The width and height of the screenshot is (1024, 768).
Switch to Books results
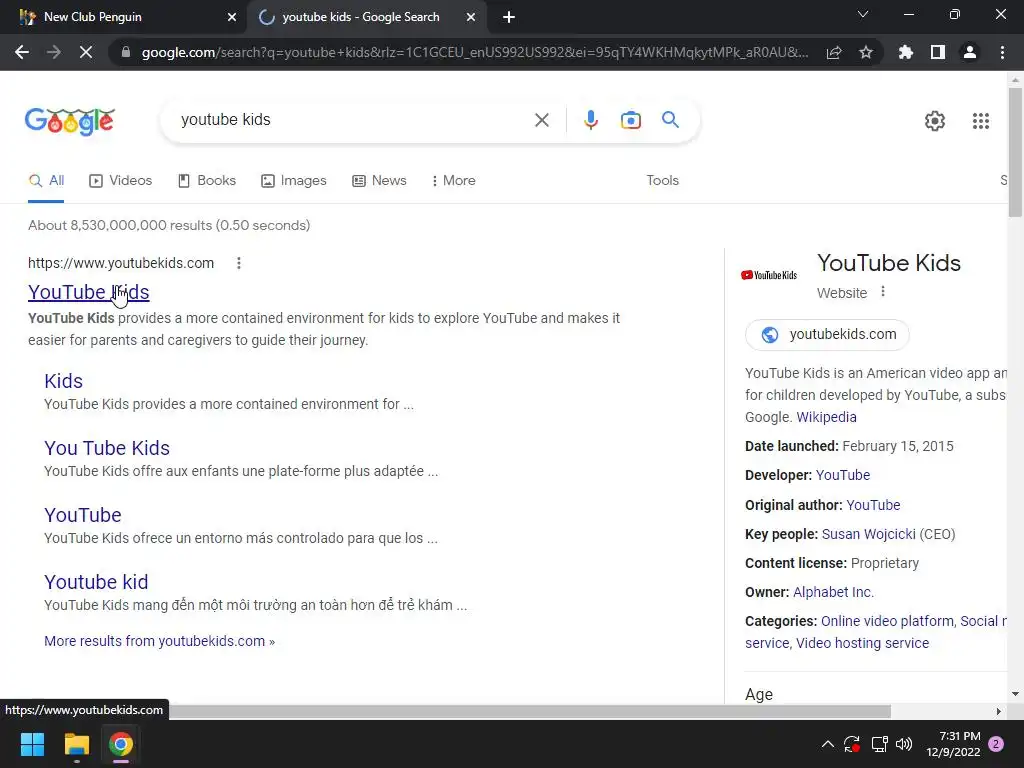click(207, 181)
